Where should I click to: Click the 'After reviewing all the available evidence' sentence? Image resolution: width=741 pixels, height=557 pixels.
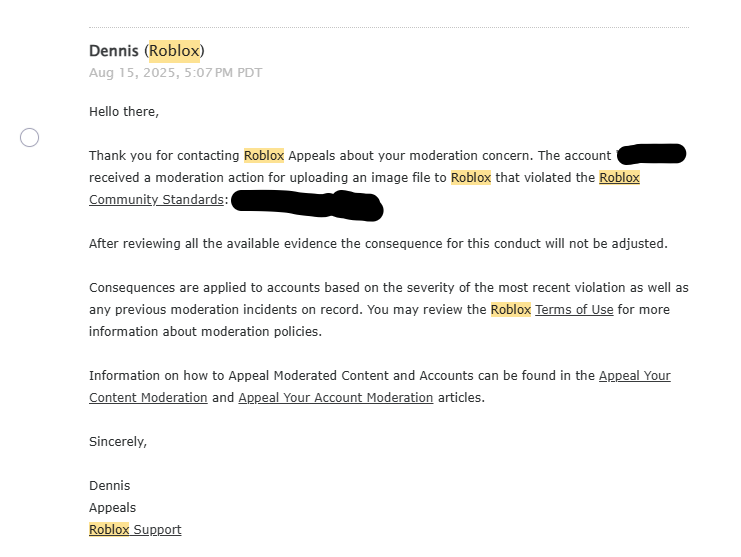378,243
